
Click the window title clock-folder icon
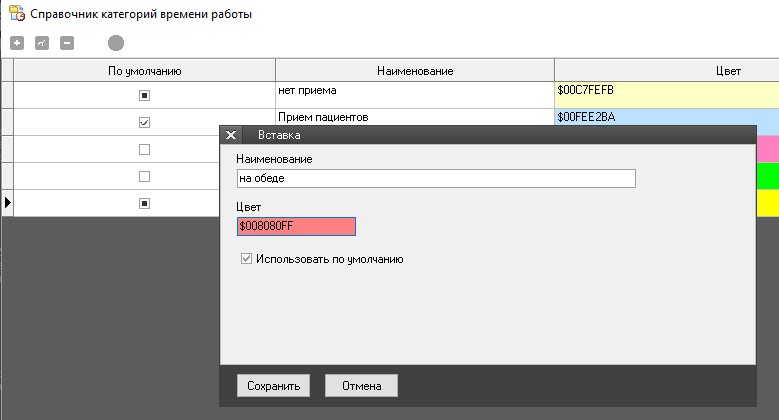tap(16, 15)
